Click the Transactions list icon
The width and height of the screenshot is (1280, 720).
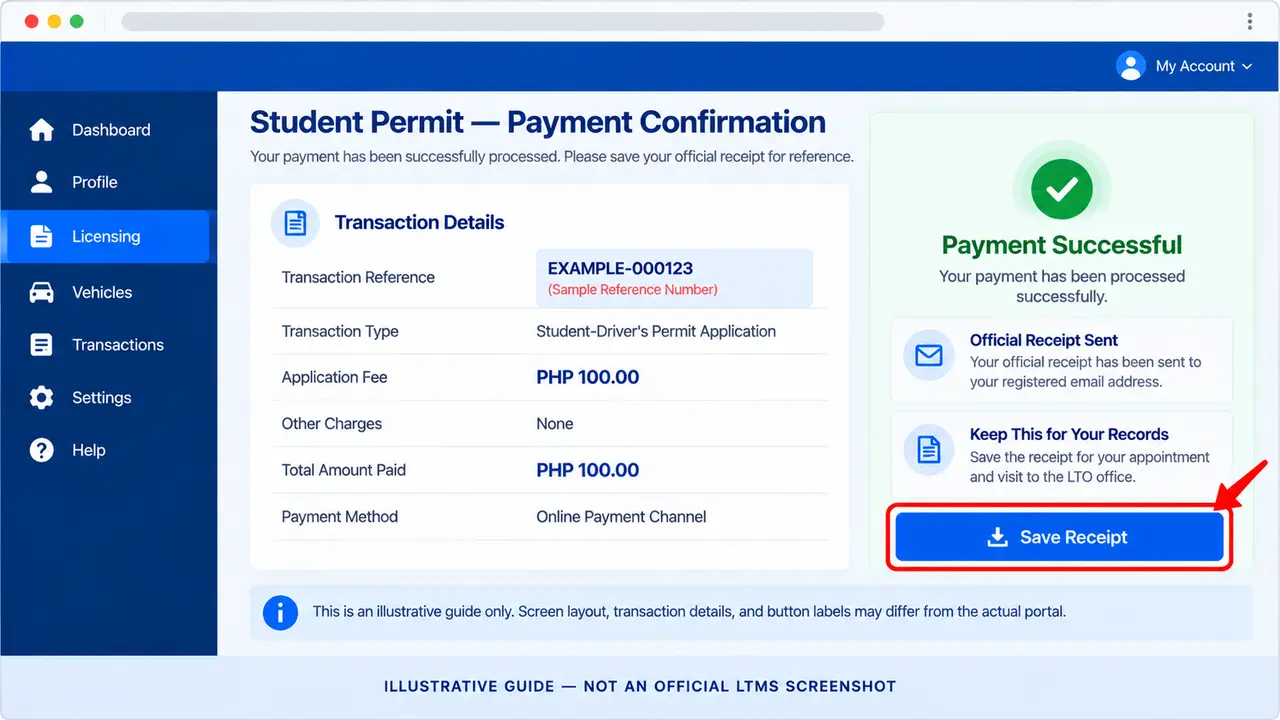pos(42,345)
